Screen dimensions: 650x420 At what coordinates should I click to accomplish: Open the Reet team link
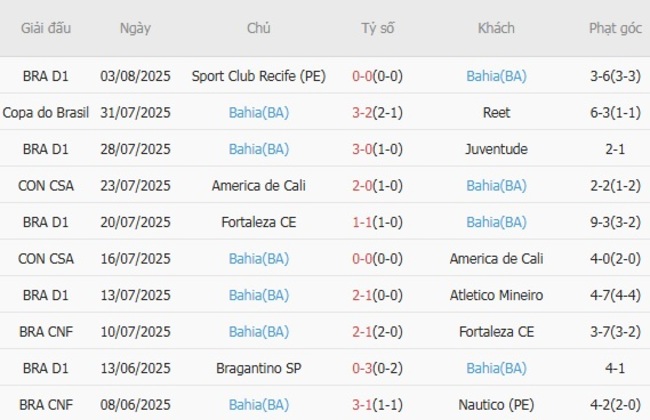[496, 112]
